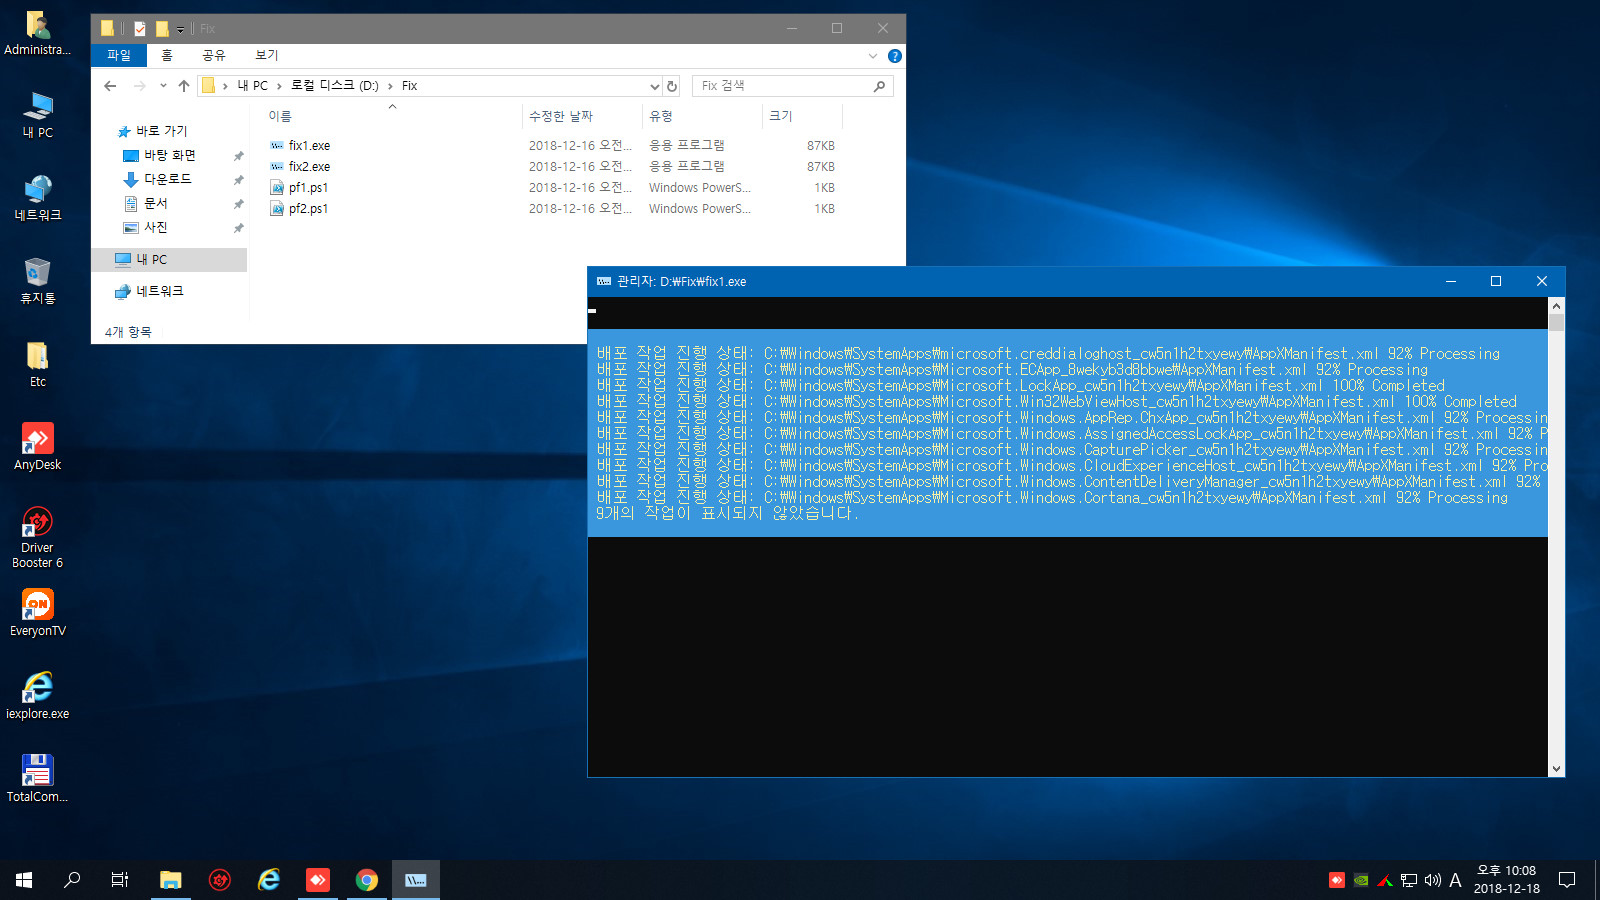Open AnyDesk from the taskbar
1600x900 pixels.
318,880
